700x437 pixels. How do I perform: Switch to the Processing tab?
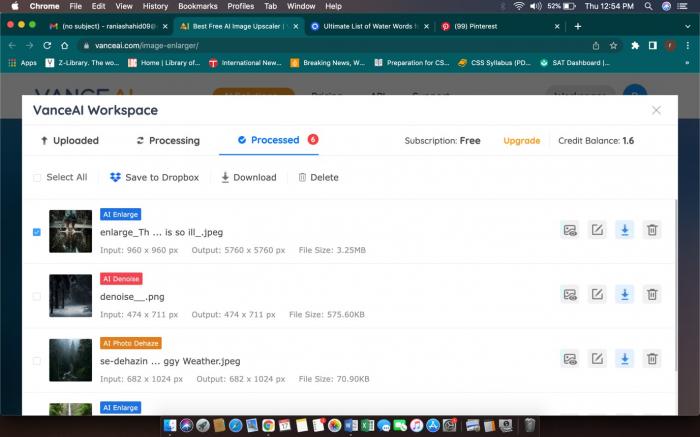click(x=168, y=141)
